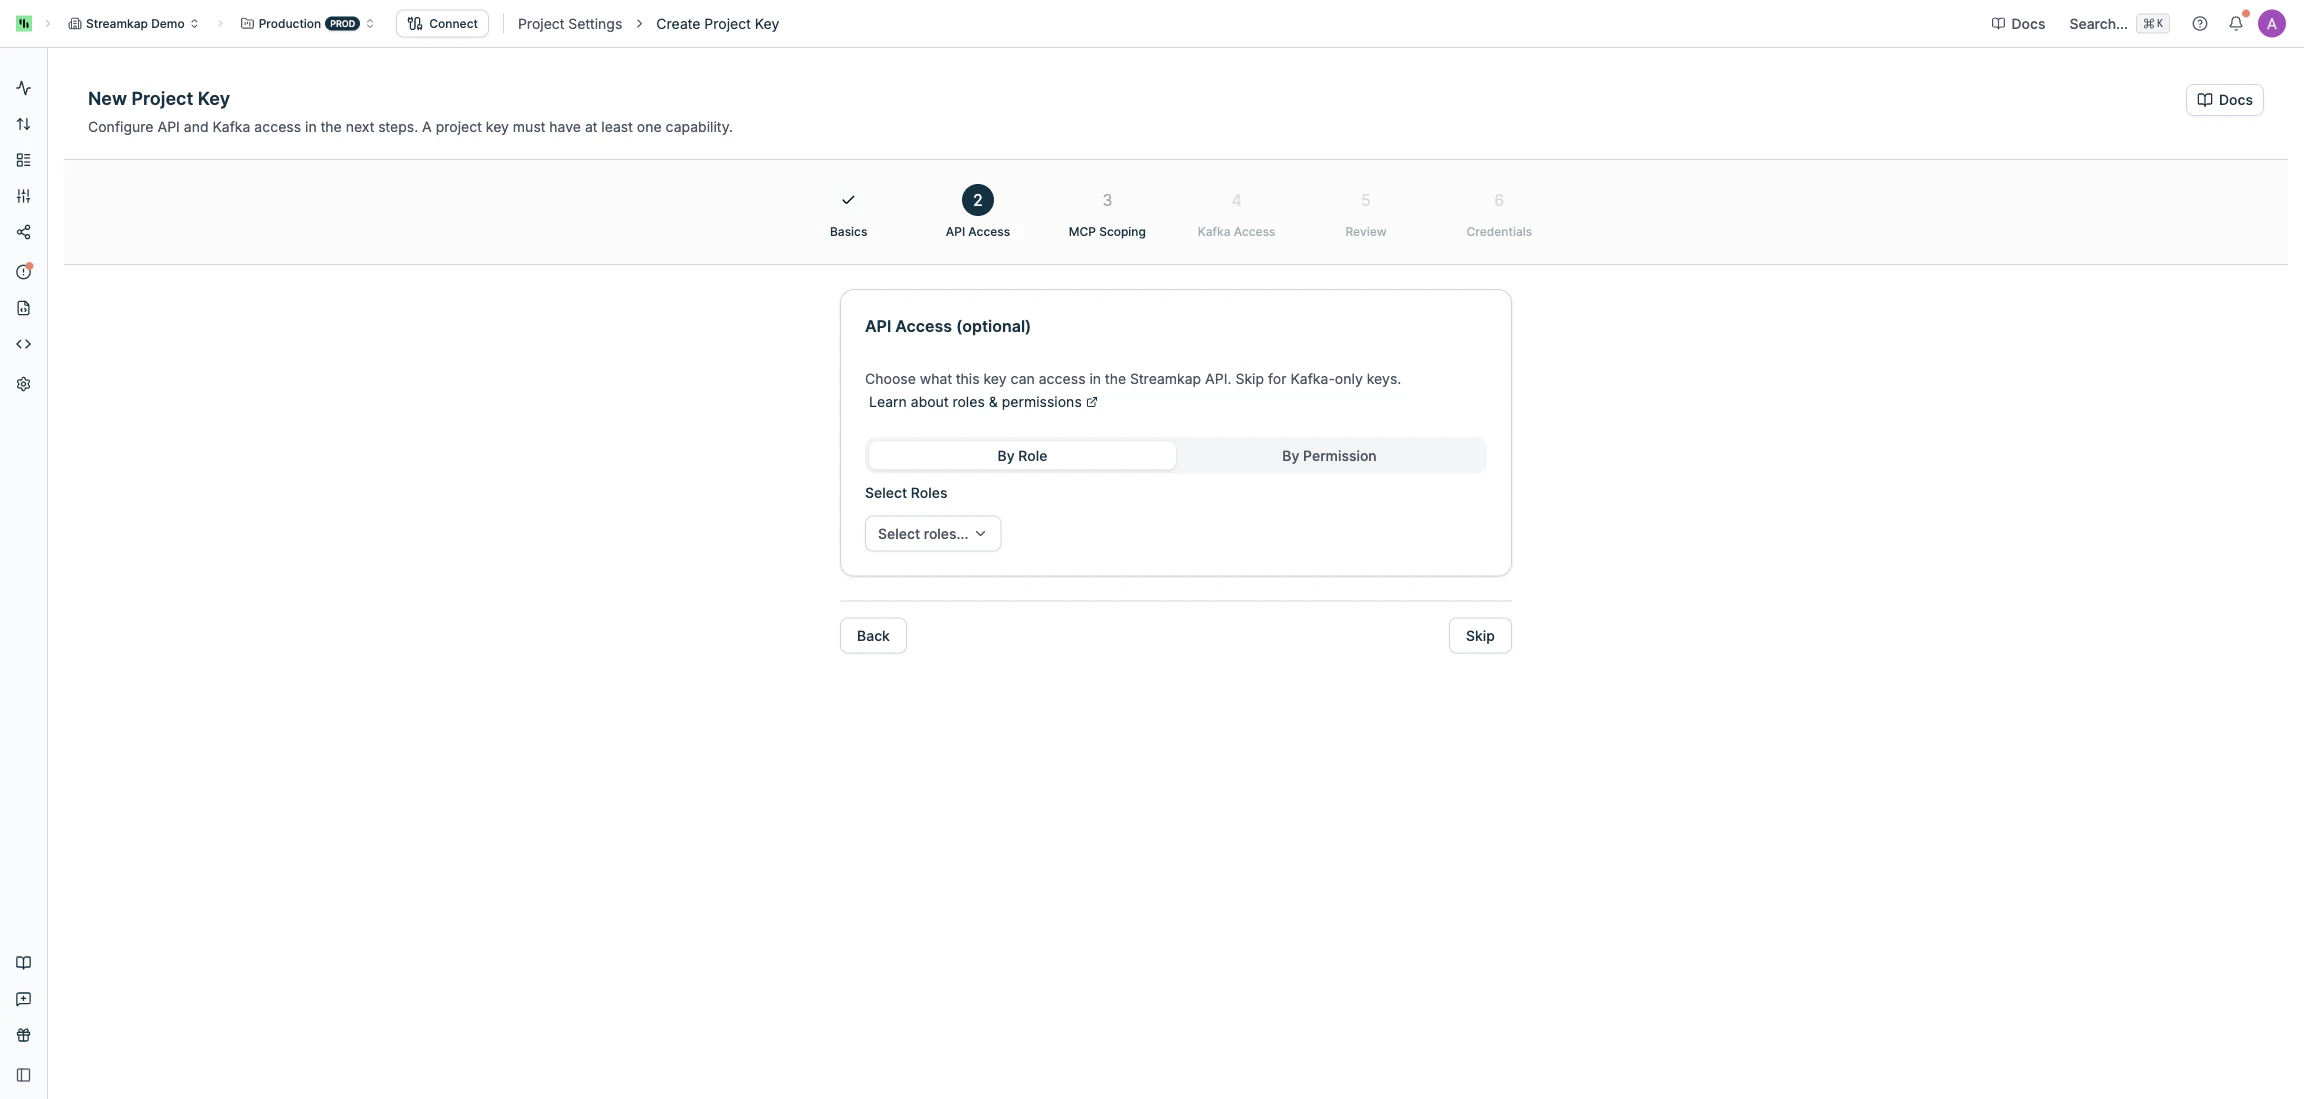The height and width of the screenshot is (1099, 2304).
Task: Select the Credentials step label
Action: 1498,231
